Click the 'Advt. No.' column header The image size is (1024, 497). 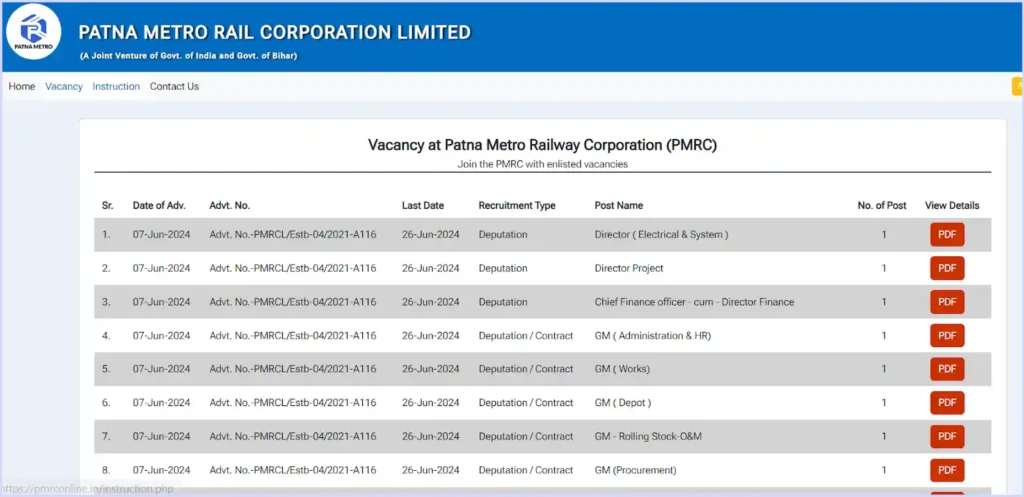(229, 205)
